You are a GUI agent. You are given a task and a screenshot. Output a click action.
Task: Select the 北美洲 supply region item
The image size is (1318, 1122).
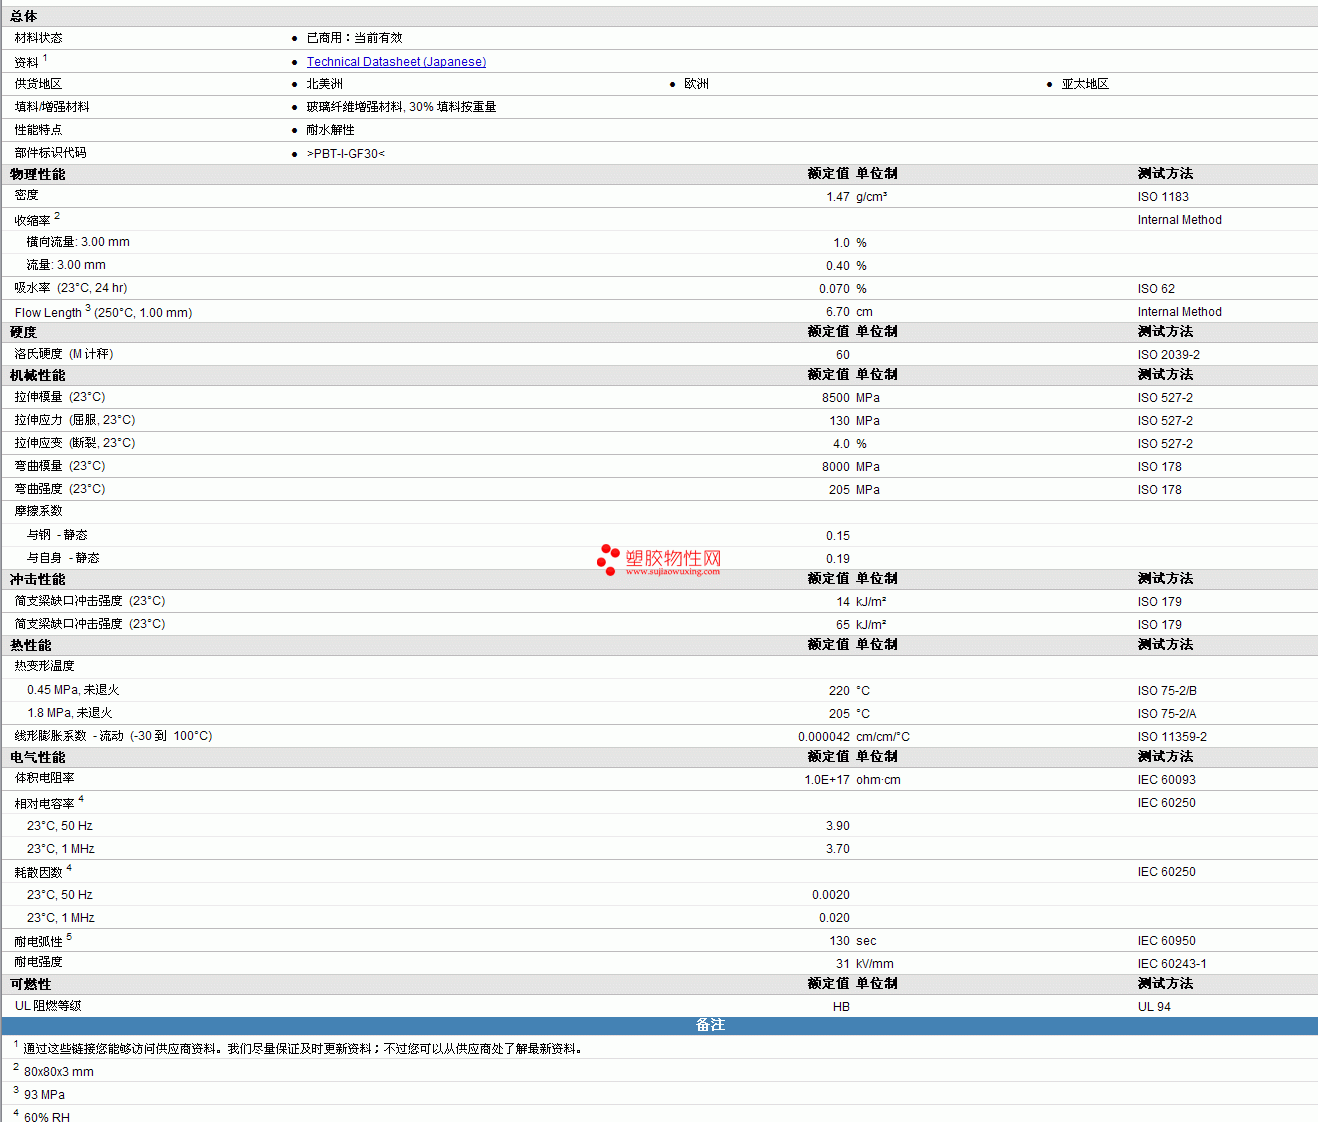pos(324,84)
